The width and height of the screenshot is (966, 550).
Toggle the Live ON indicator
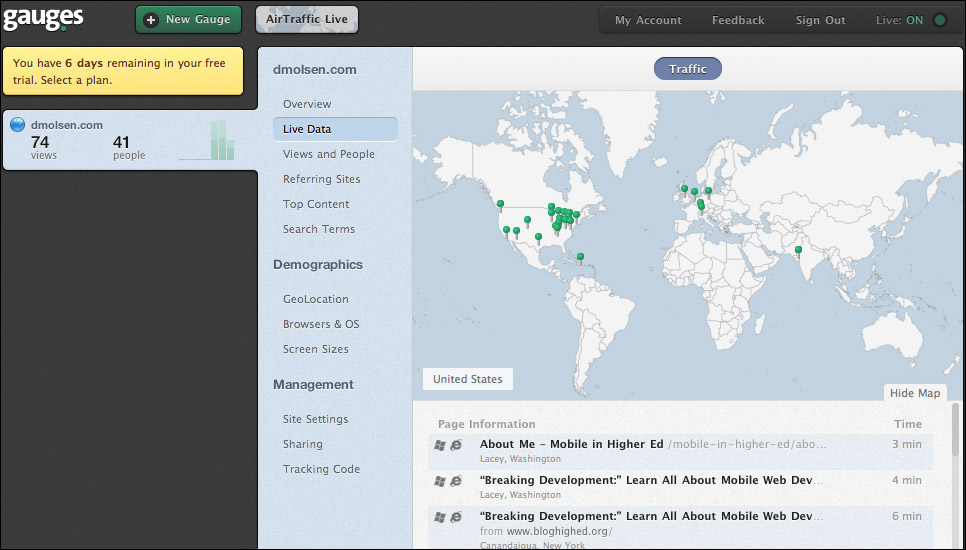pyautogui.click(x=940, y=20)
